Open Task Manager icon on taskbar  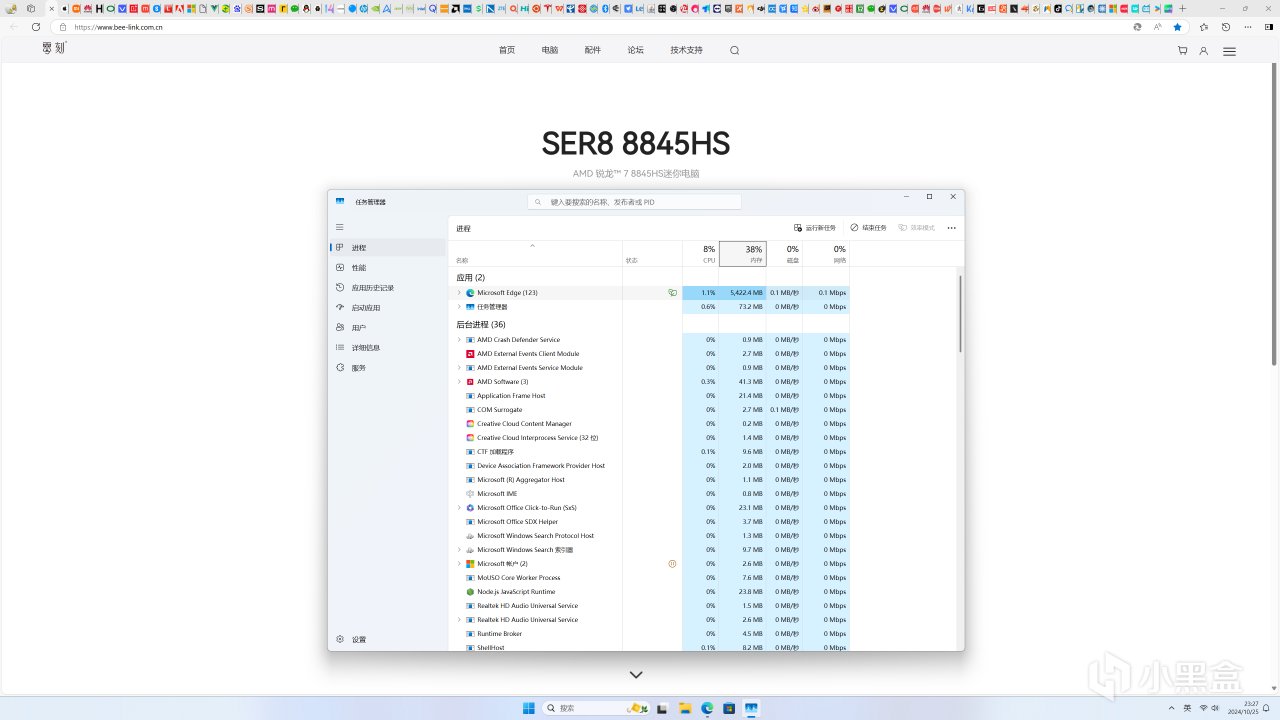pyautogui.click(x=750, y=708)
